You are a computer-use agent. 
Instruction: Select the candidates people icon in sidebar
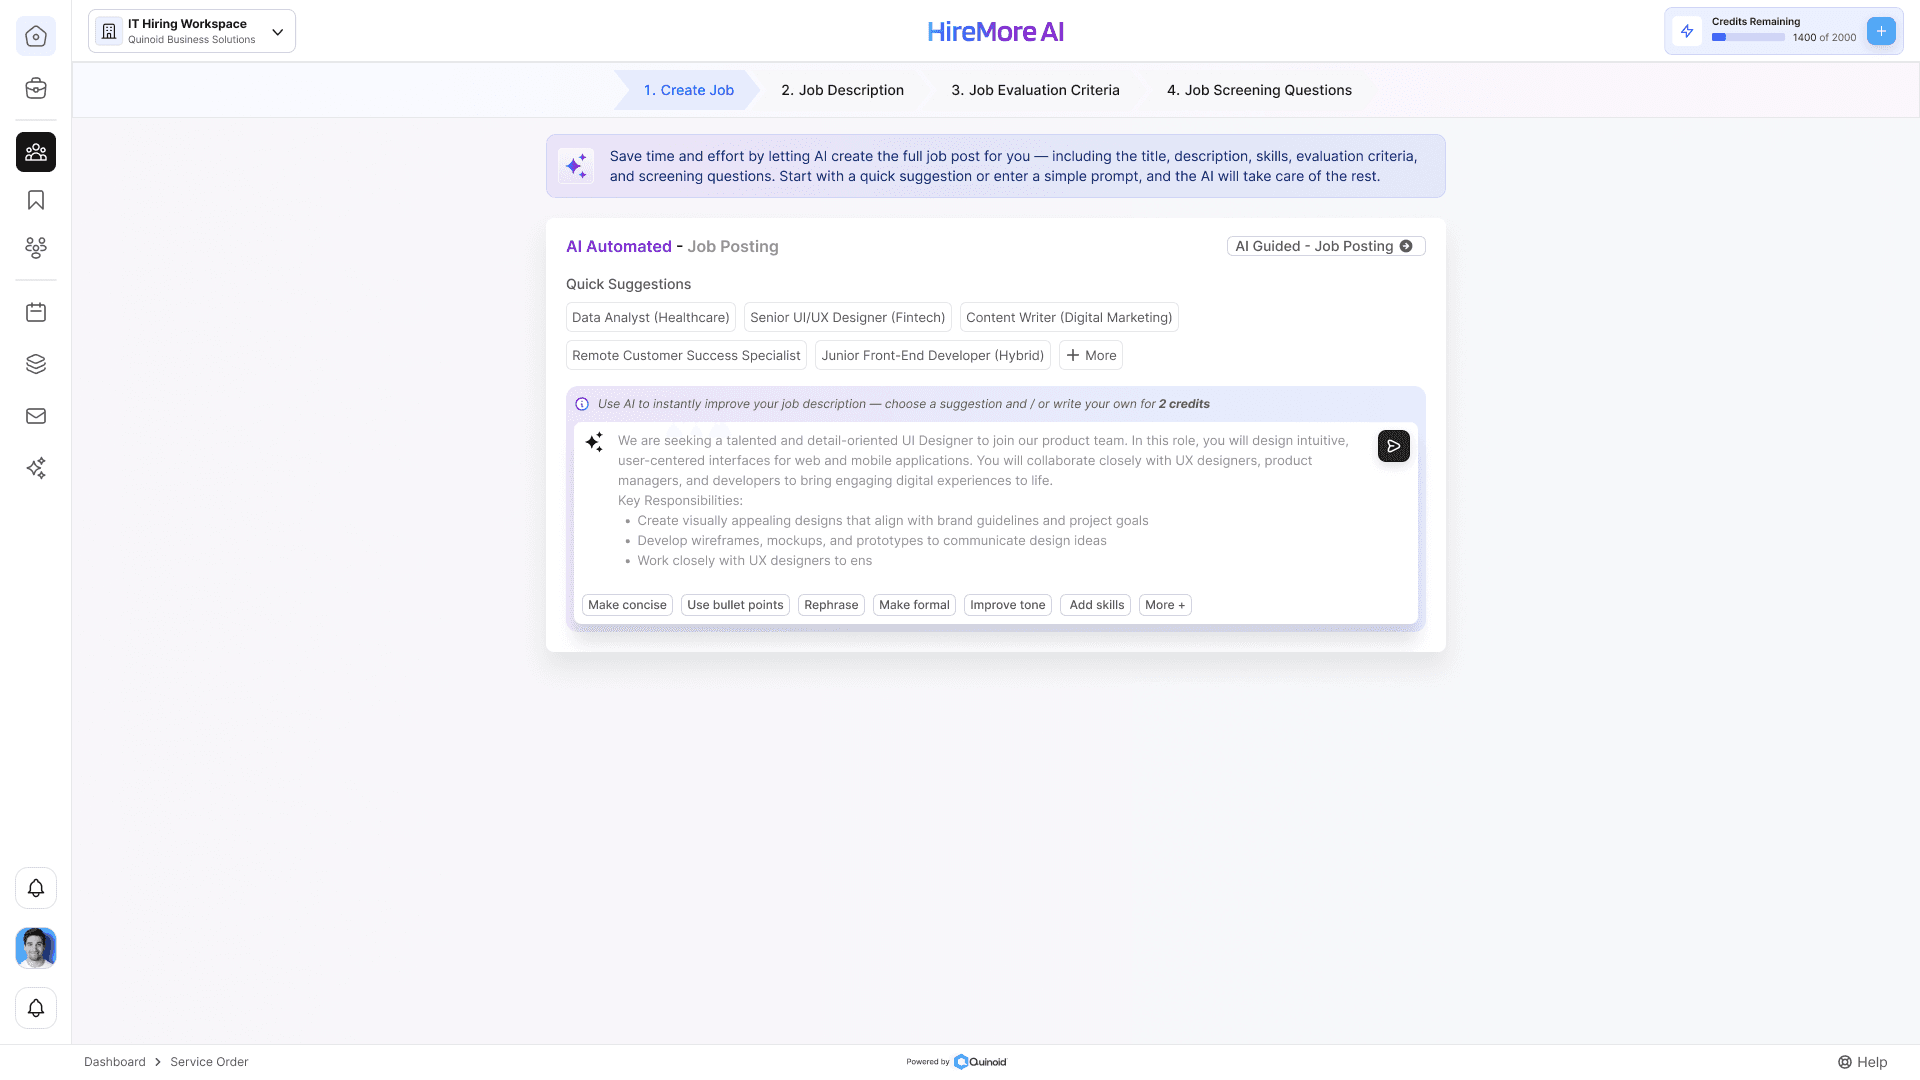click(x=36, y=152)
